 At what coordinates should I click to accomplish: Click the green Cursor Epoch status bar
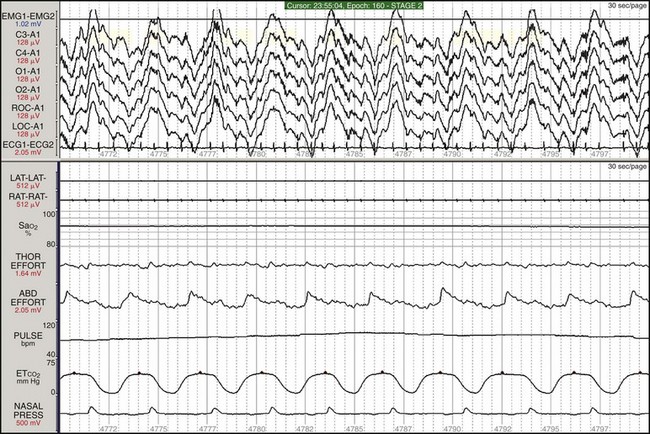326,5
